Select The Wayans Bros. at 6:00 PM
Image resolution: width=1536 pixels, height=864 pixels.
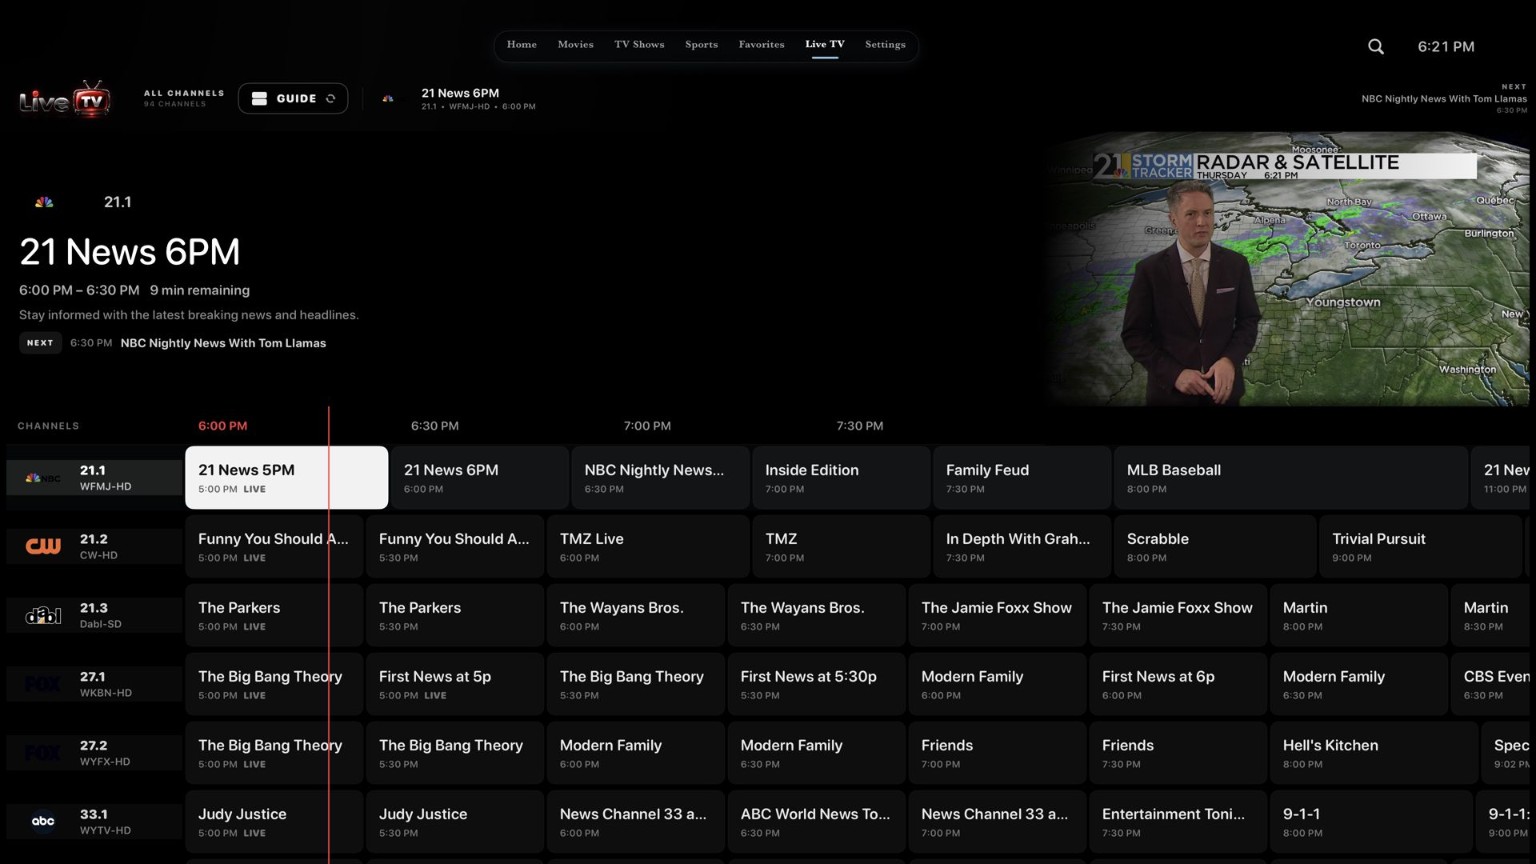635,616
